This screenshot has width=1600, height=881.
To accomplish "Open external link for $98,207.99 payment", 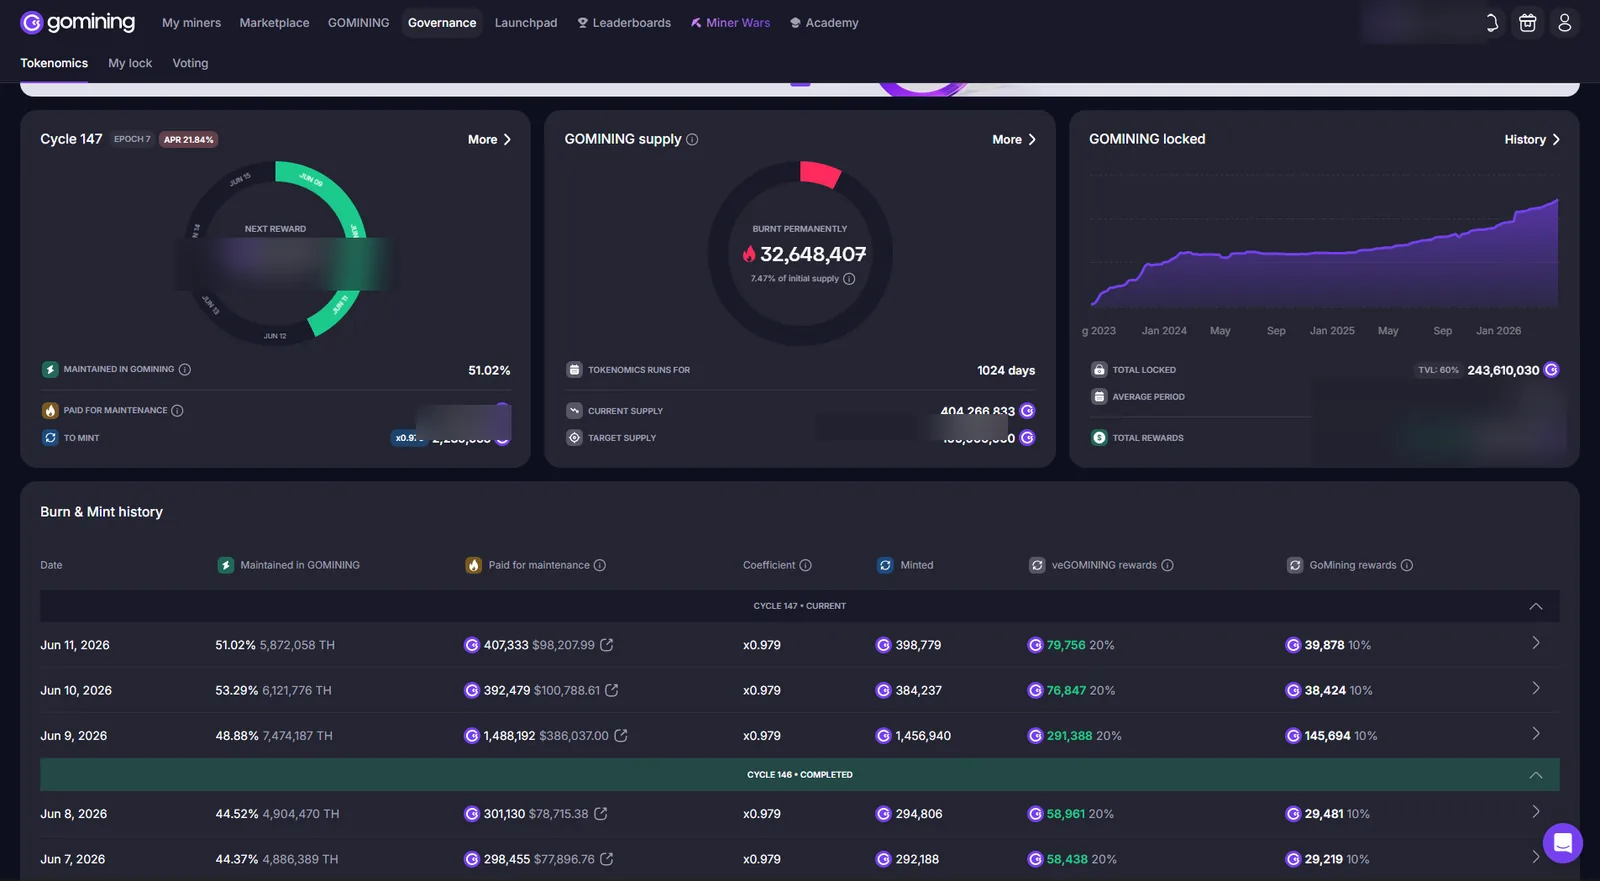I will pos(606,645).
